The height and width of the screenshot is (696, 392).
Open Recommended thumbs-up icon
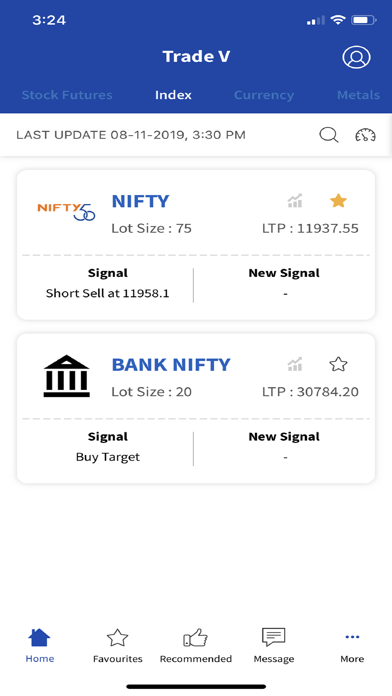point(195,638)
